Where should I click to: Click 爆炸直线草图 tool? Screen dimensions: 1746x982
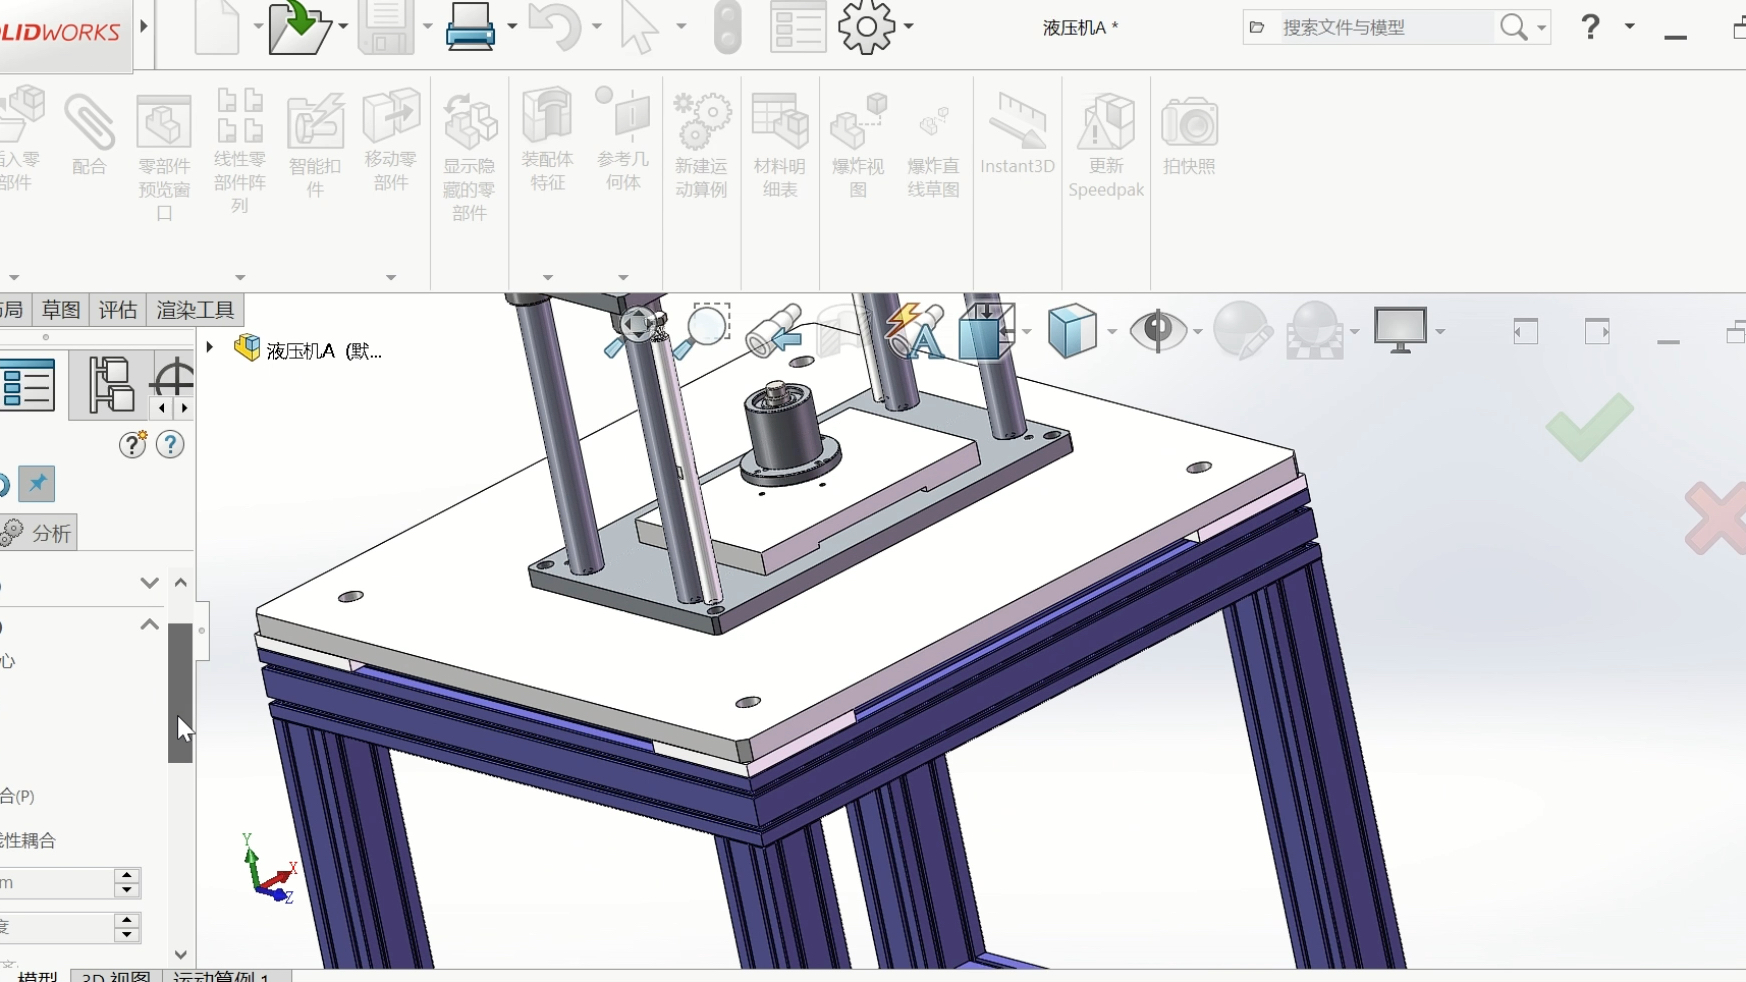pyautogui.click(x=934, y=146)
